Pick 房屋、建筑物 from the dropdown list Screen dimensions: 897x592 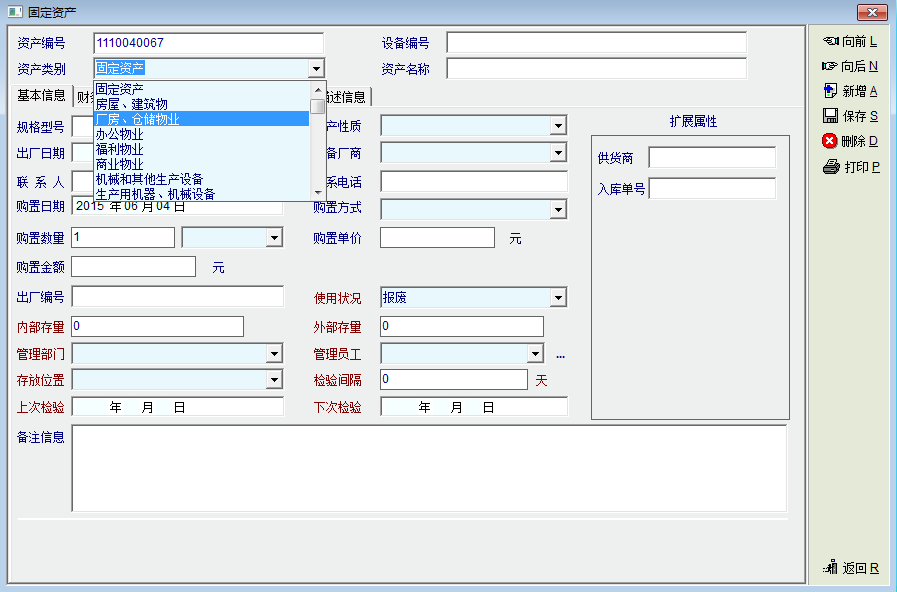tap(131, 104)
